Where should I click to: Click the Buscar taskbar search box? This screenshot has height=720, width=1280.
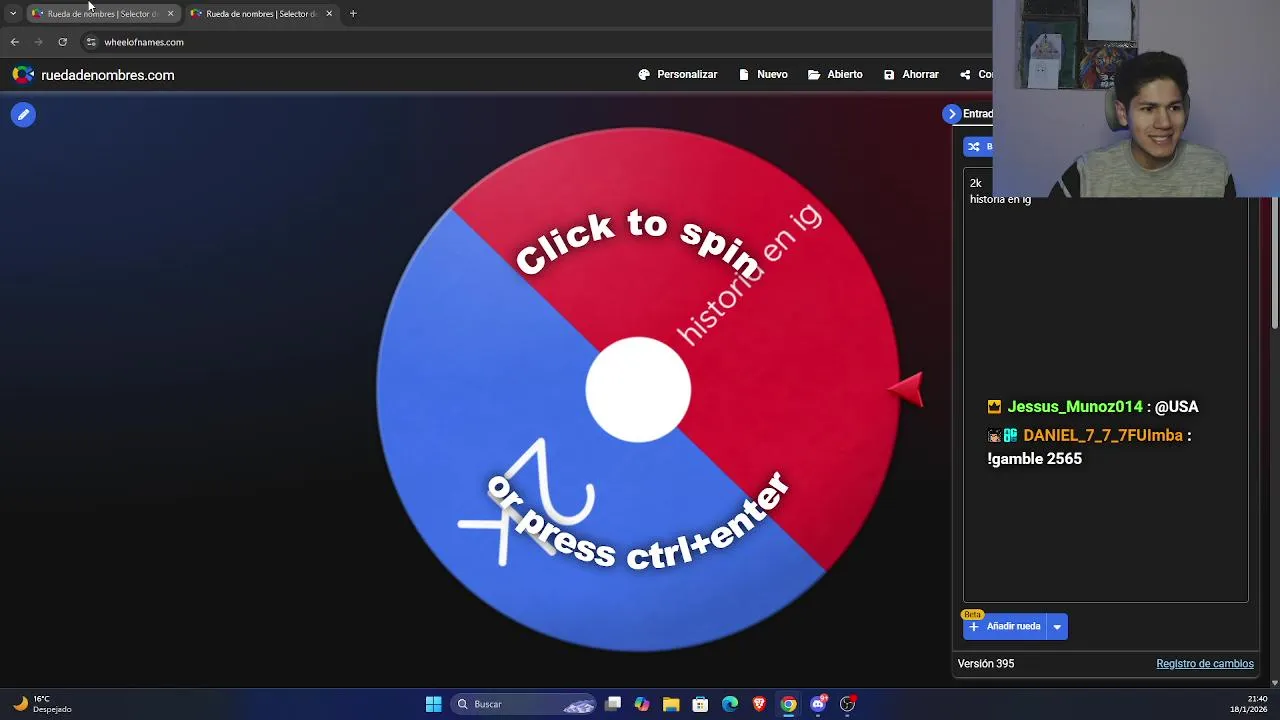click(x=525, y=704)
